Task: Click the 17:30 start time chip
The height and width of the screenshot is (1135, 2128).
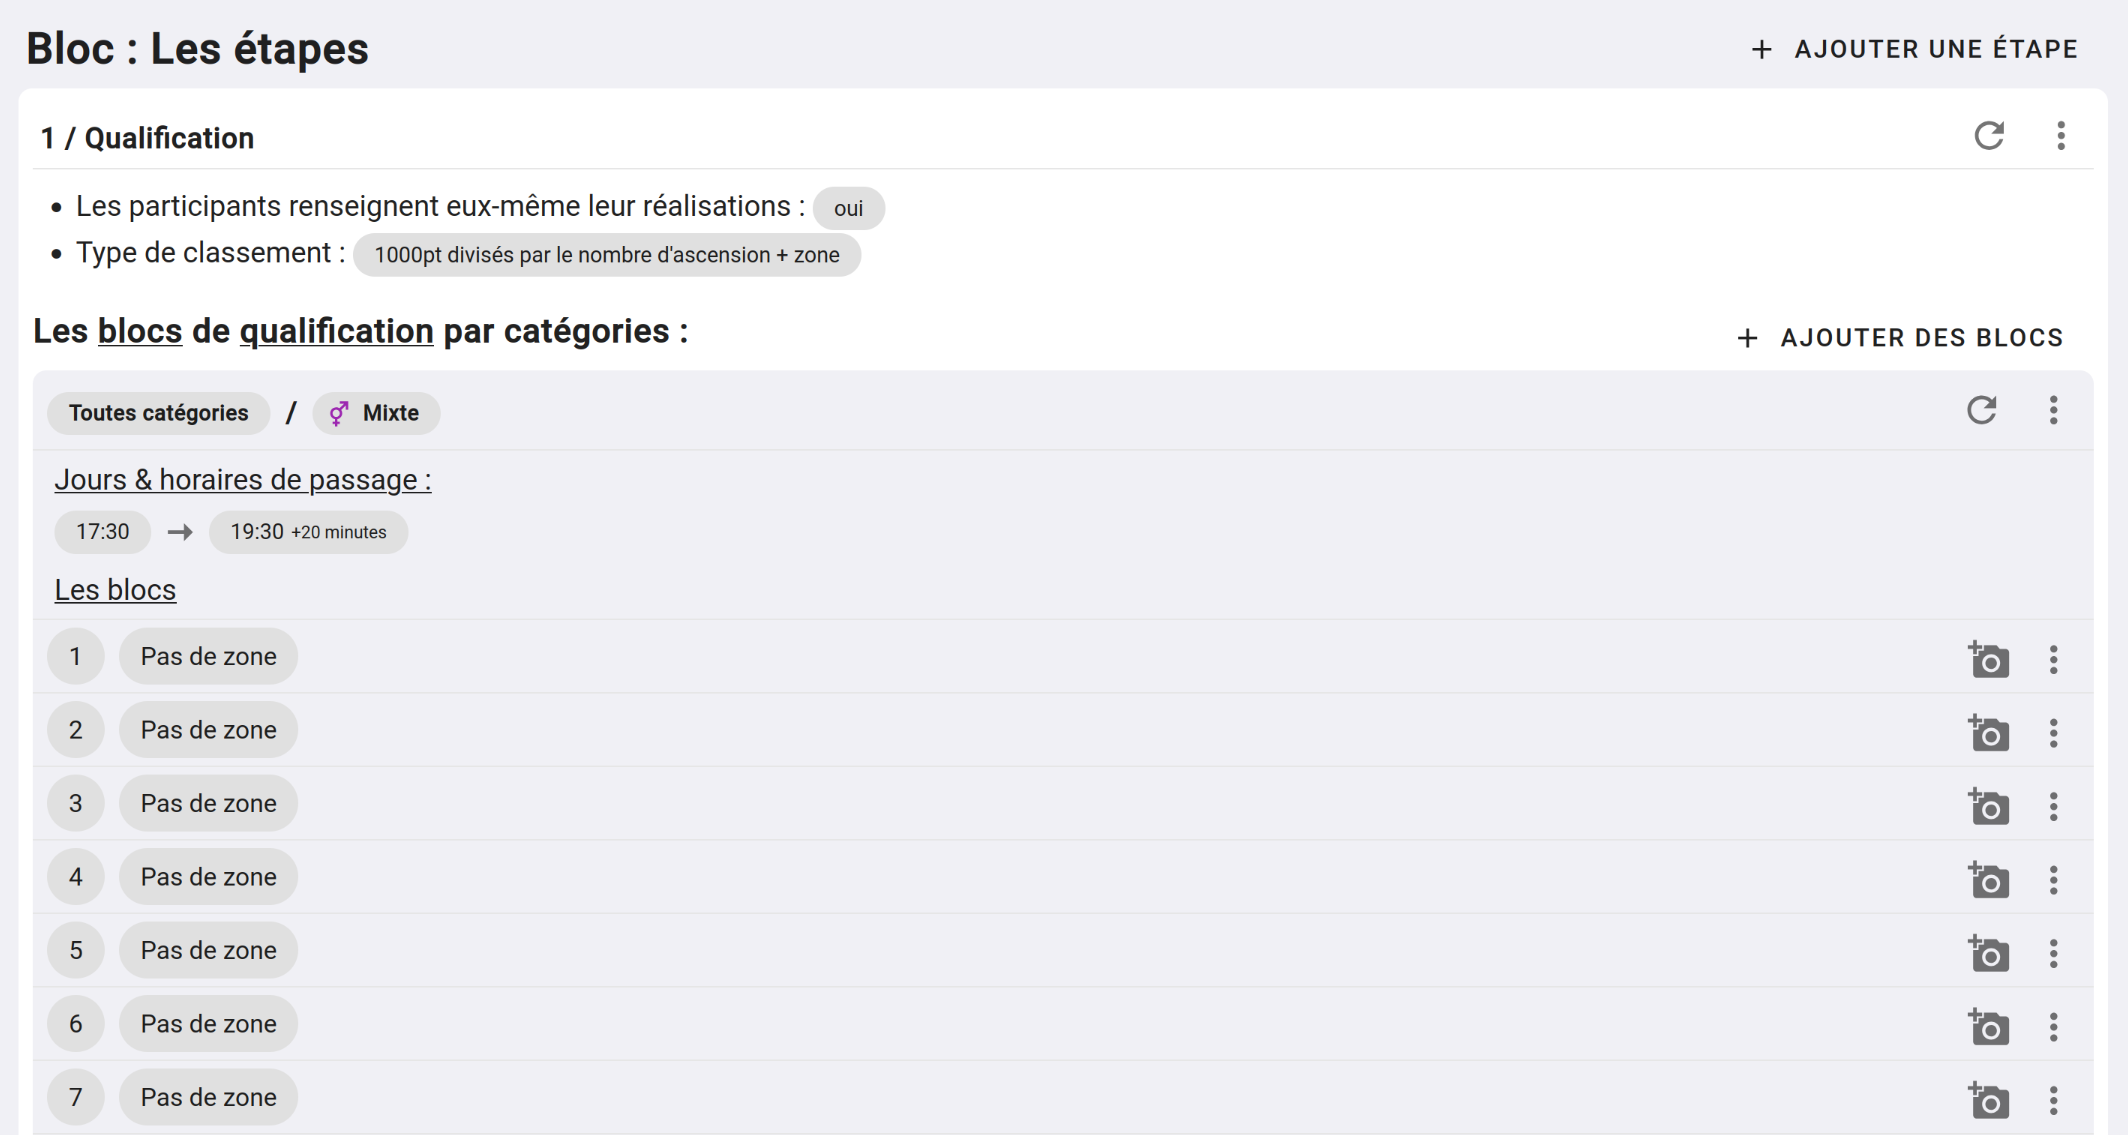Action: (103, 532)
